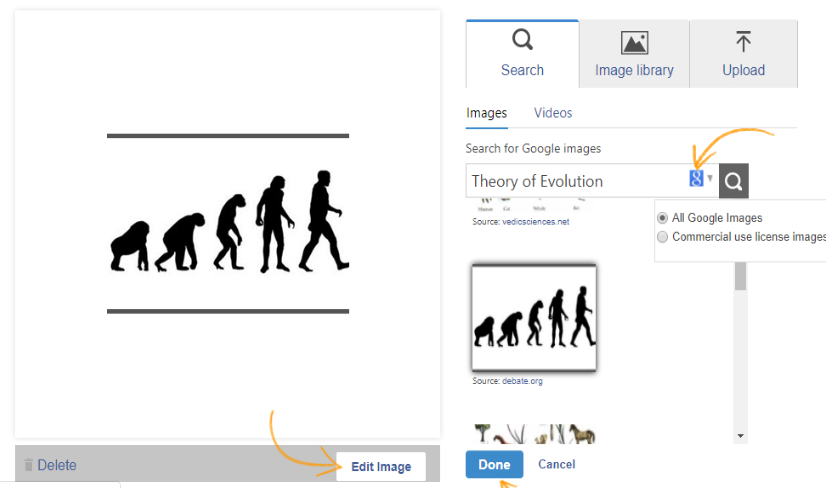Click the large evolution preview image on the left

(x=228, y=223)
